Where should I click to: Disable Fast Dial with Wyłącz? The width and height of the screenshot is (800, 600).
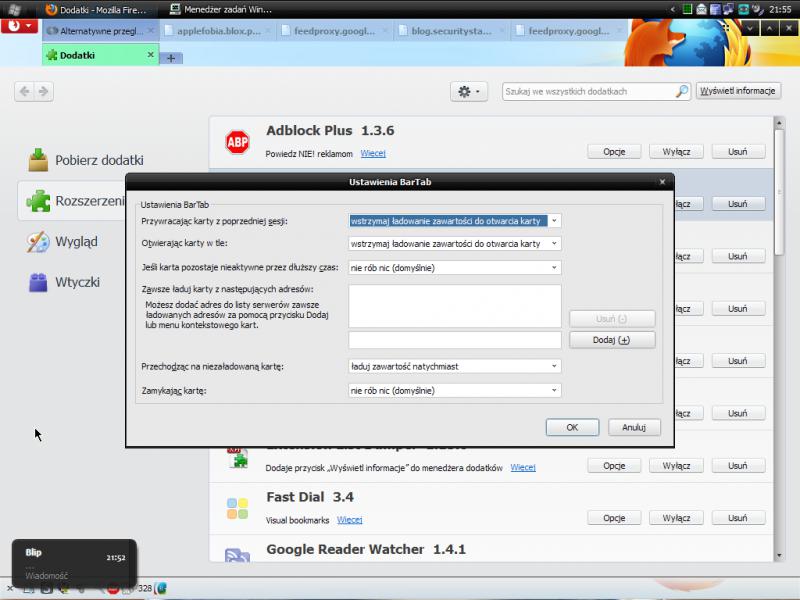tap(676, 518)
